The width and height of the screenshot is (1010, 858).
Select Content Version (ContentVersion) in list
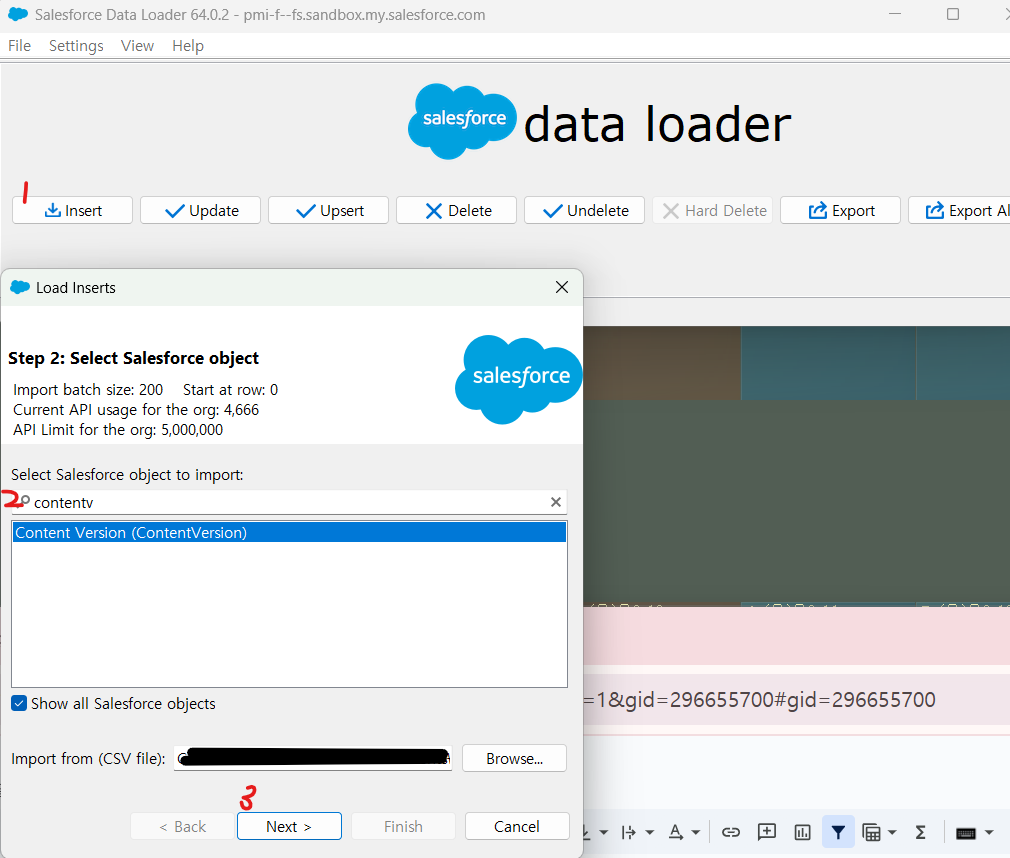pos(289,533)
